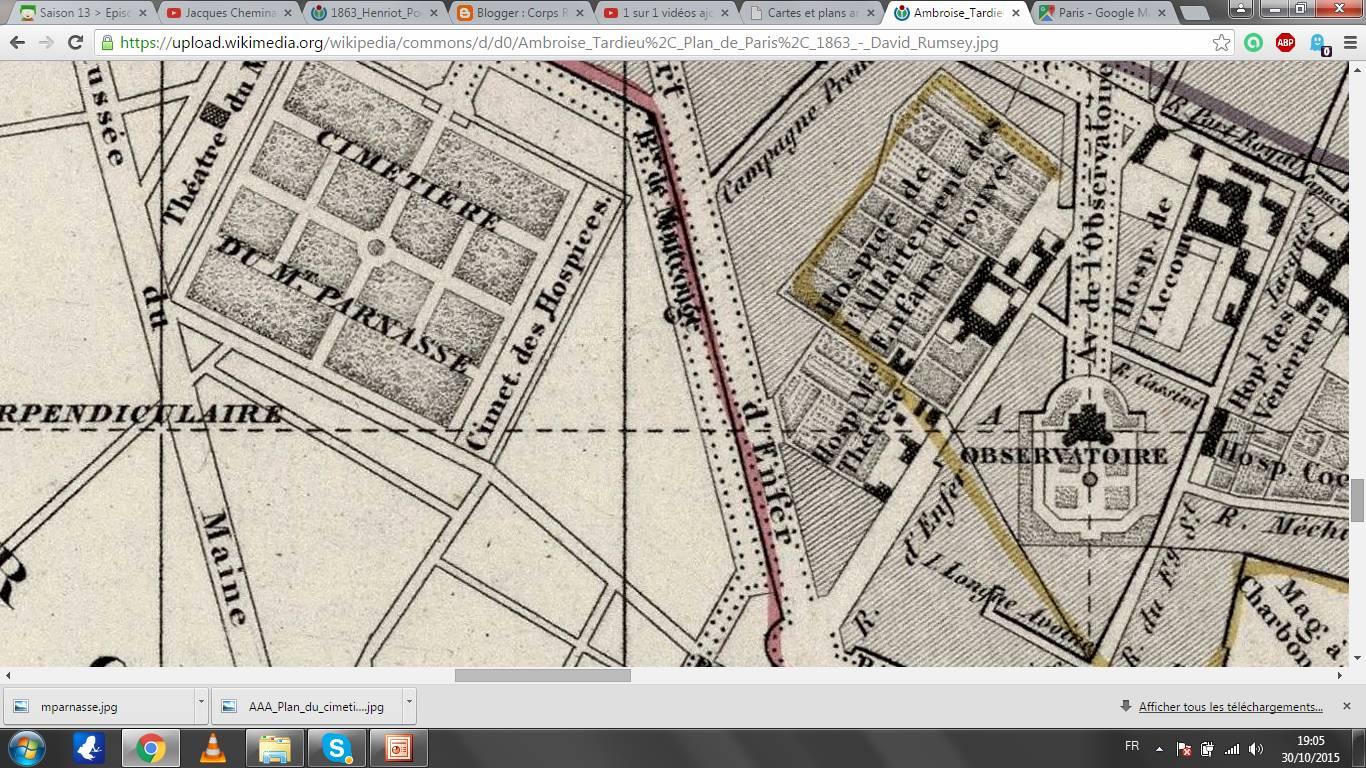The height and width of the screenshot is (768, 1366).
Task: Expand options for the AAA_Plan_du_cimeti....jpg download
Action: [x=408, y=705]
